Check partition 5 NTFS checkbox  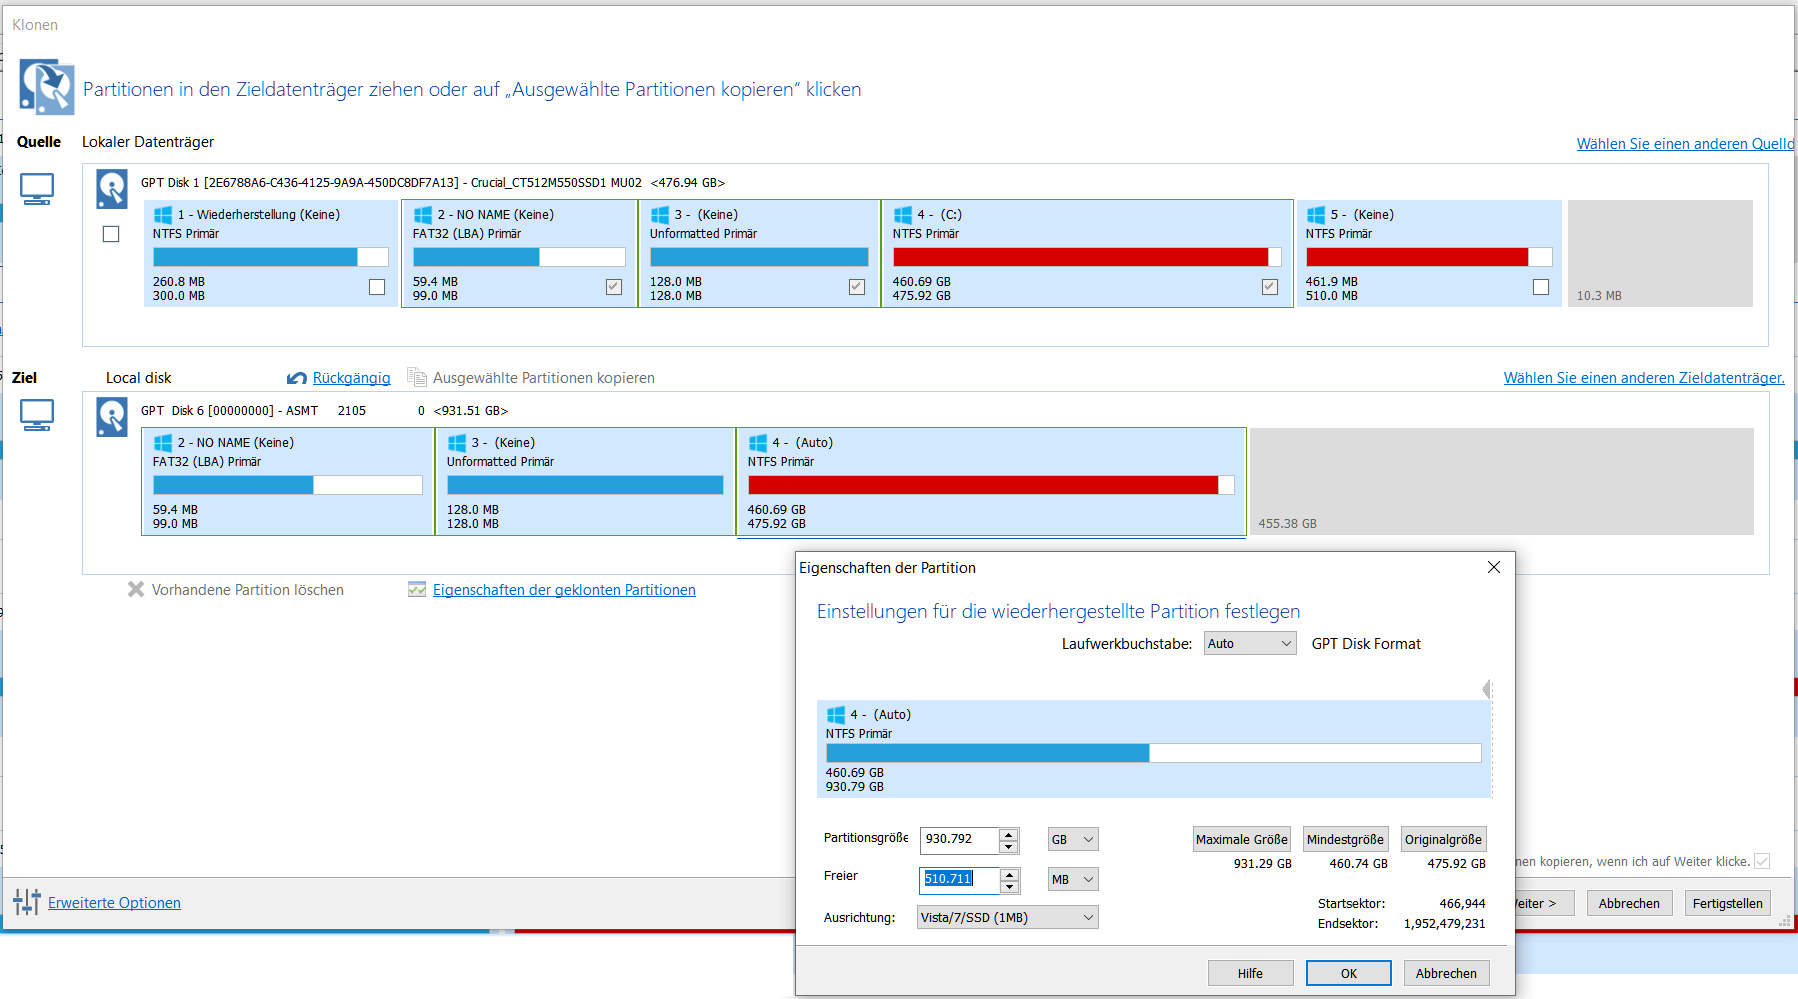point(1541,287)
